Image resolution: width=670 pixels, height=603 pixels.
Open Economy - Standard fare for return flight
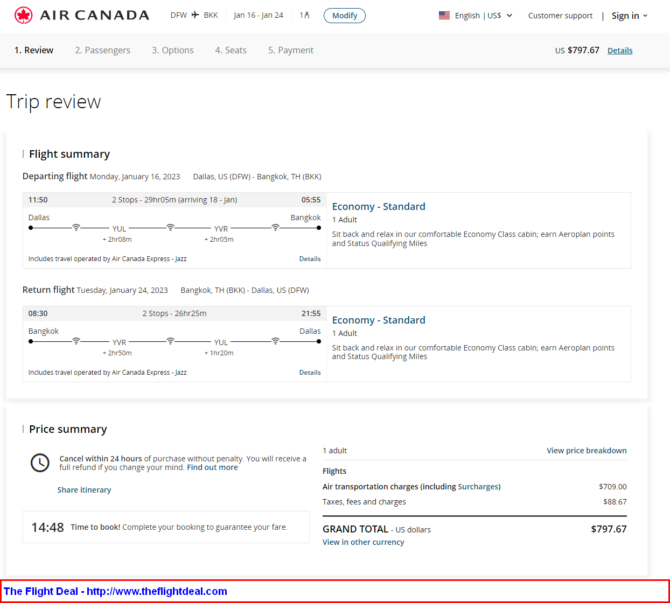pos(379,320)
